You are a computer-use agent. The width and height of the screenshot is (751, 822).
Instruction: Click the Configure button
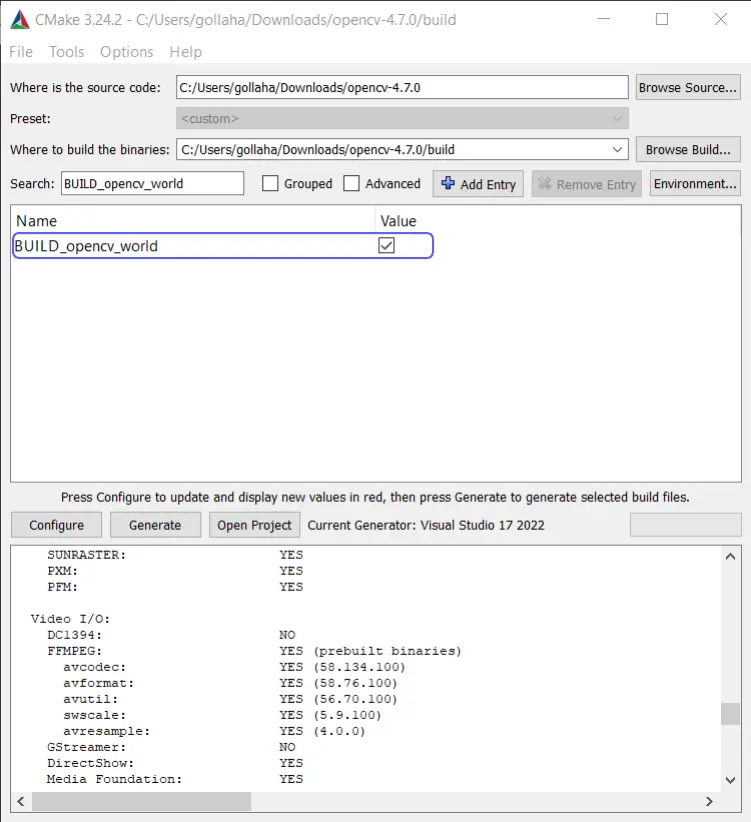tap(56, 525)
